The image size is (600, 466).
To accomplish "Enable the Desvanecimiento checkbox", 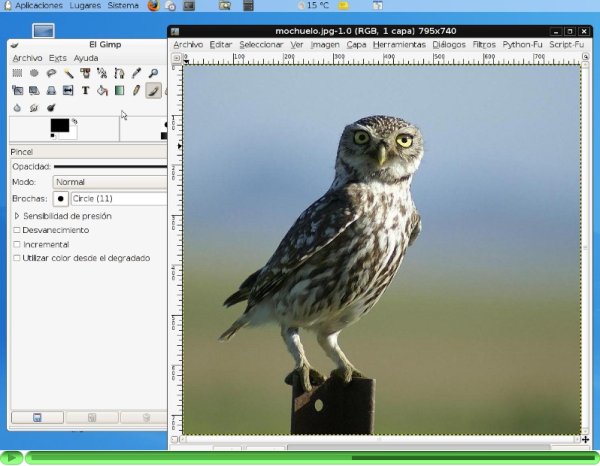I will point(17,230).
